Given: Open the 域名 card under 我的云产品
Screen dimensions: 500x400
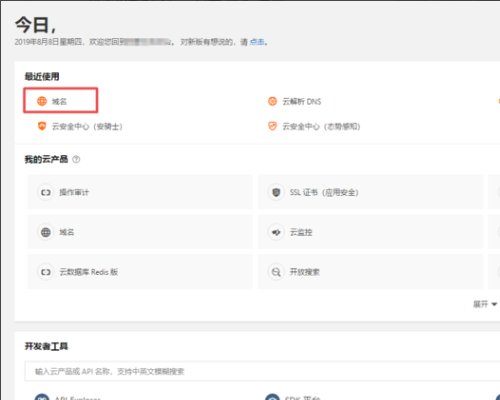Looking at the screenshot, I should pyautogui.click(x=140, y=232).
